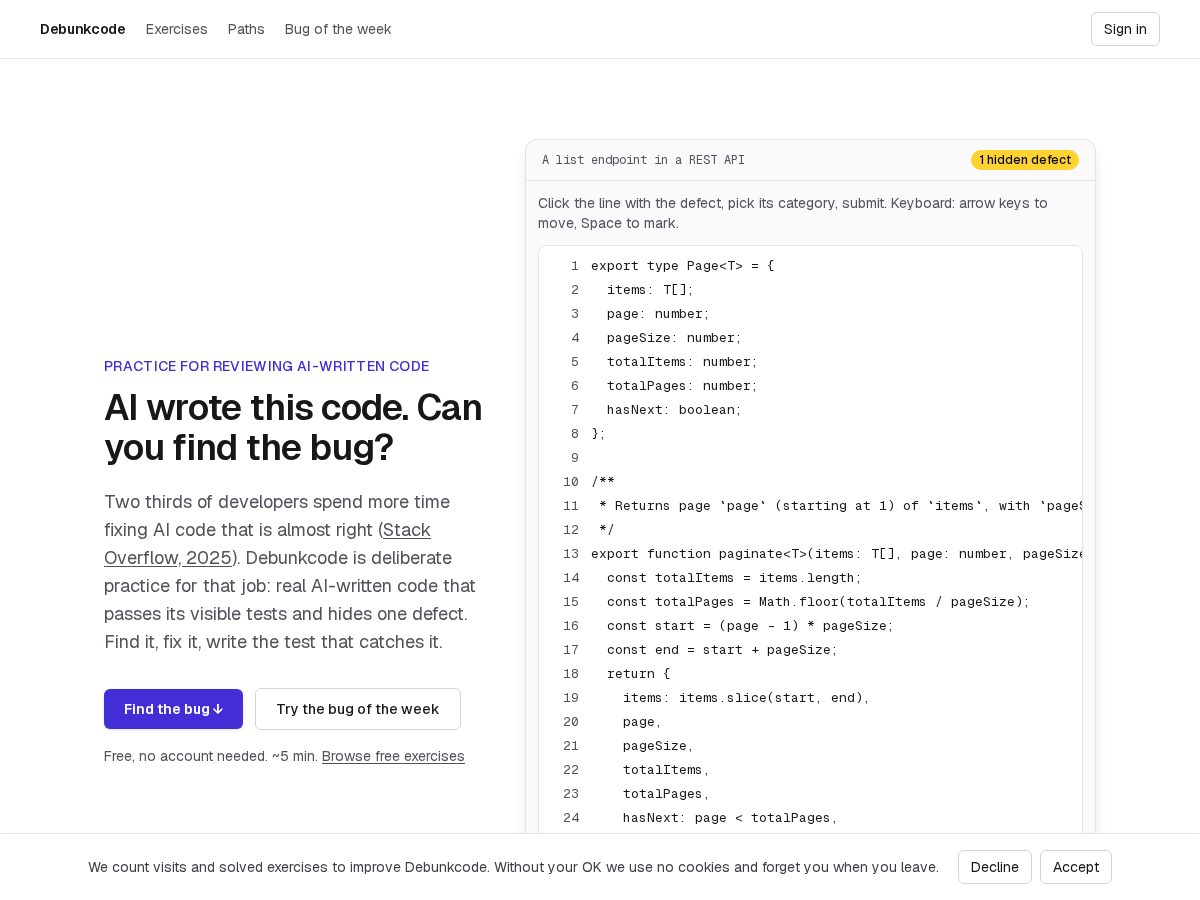Mark line 2 items: T[]
The image size is (1200, 900).
click(x=810, y=290)
